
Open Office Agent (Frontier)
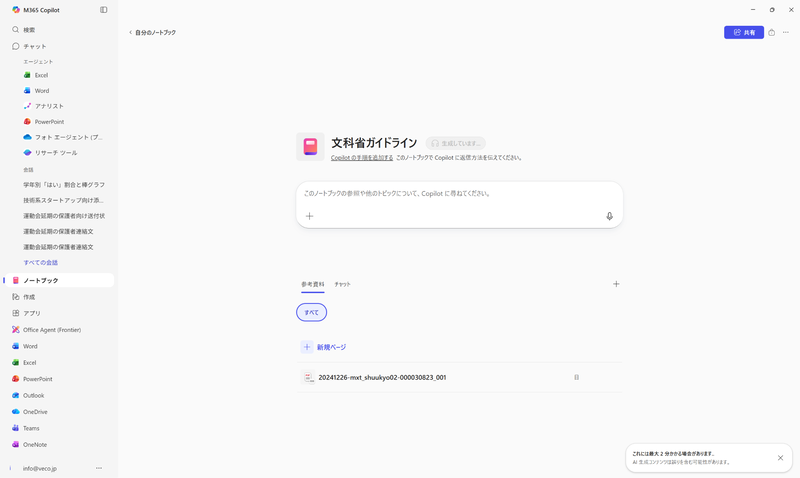59,330
